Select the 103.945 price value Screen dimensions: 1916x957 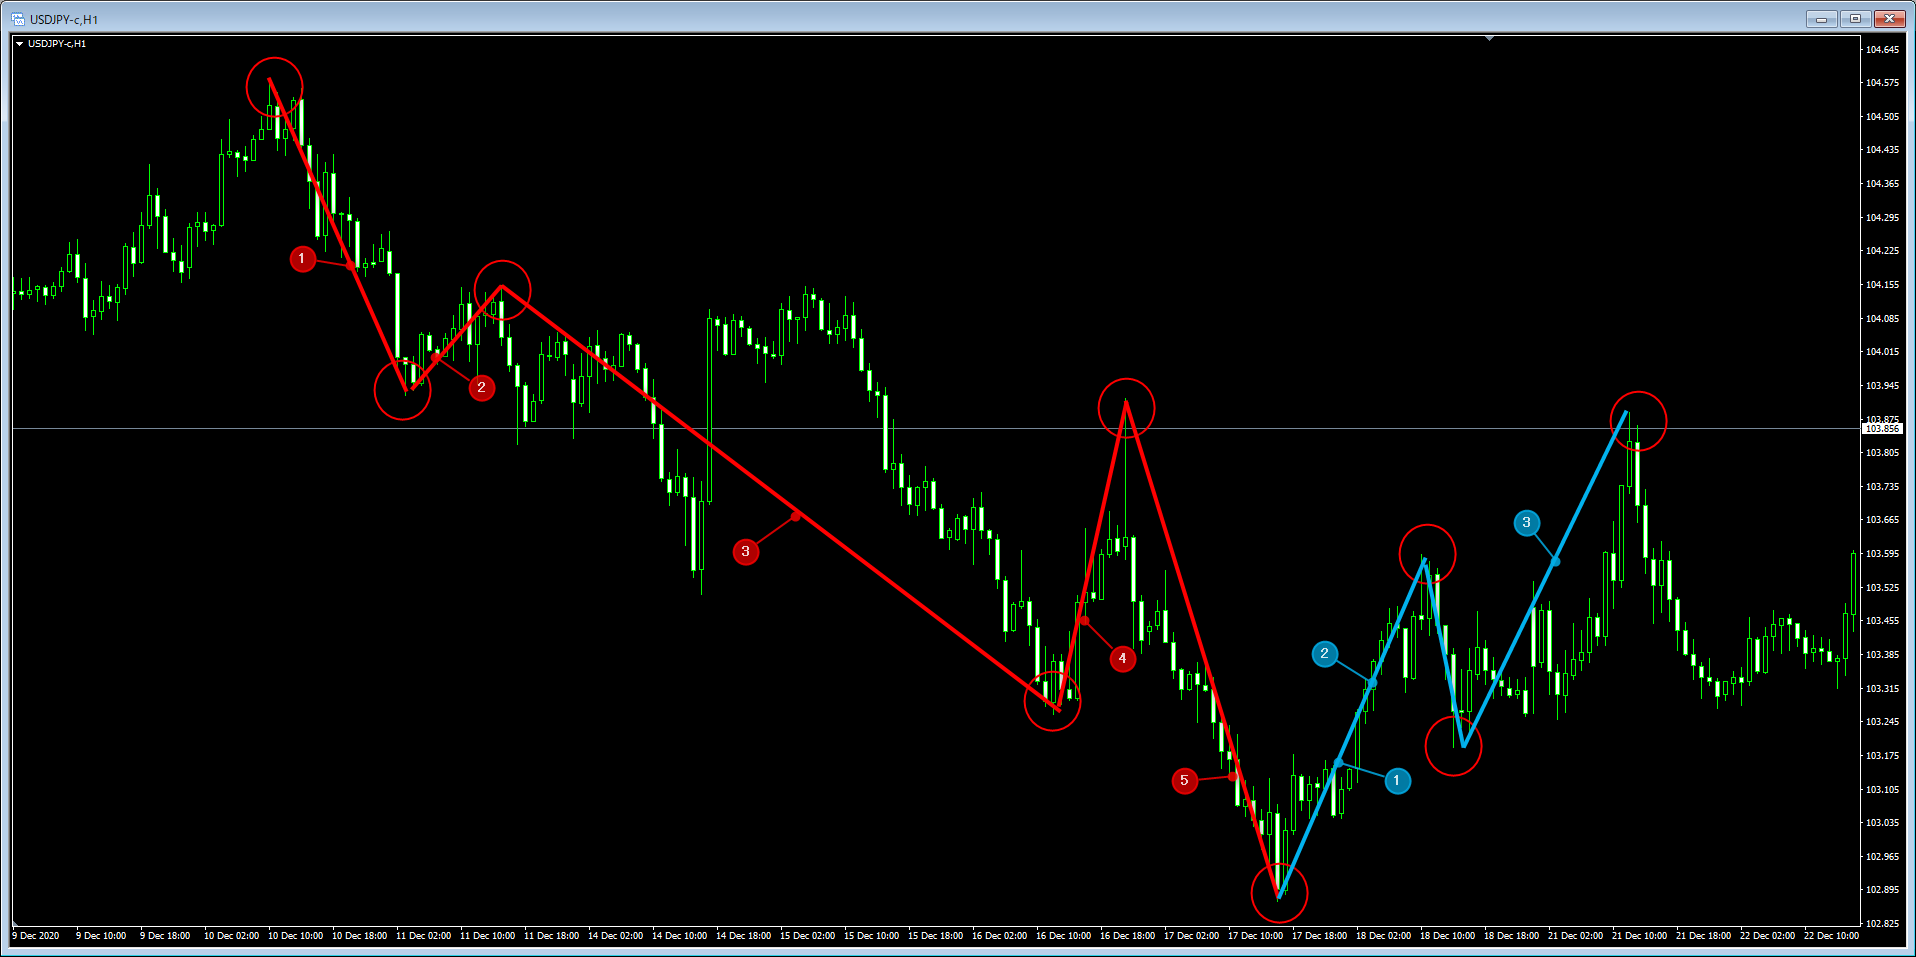(x=1882, y=385)
